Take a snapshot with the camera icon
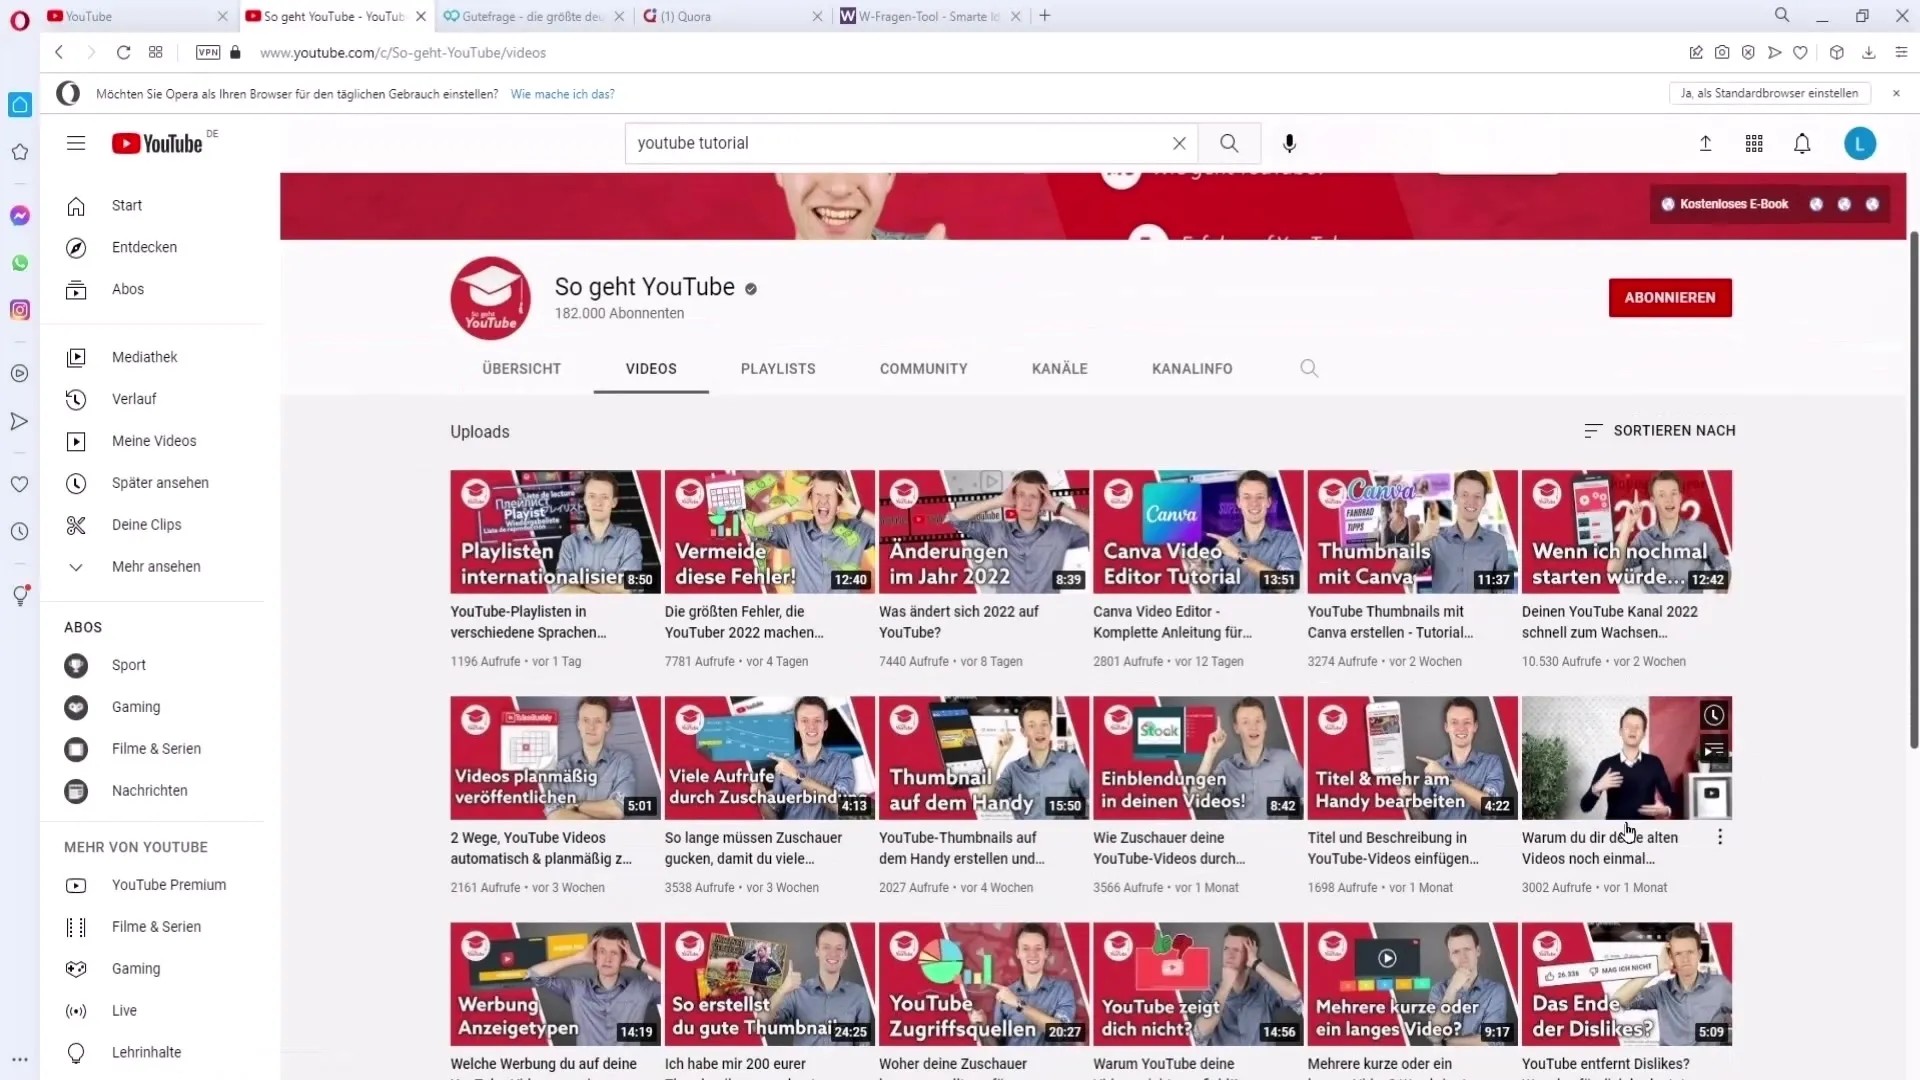Screen dimensions: 1920x1080 1722,52
